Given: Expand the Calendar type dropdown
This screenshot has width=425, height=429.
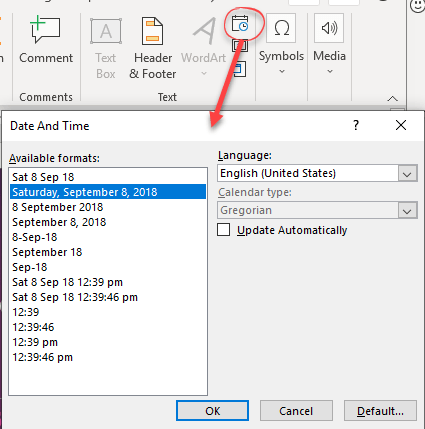Looking at the screenshot, I should tap(407, 211).
